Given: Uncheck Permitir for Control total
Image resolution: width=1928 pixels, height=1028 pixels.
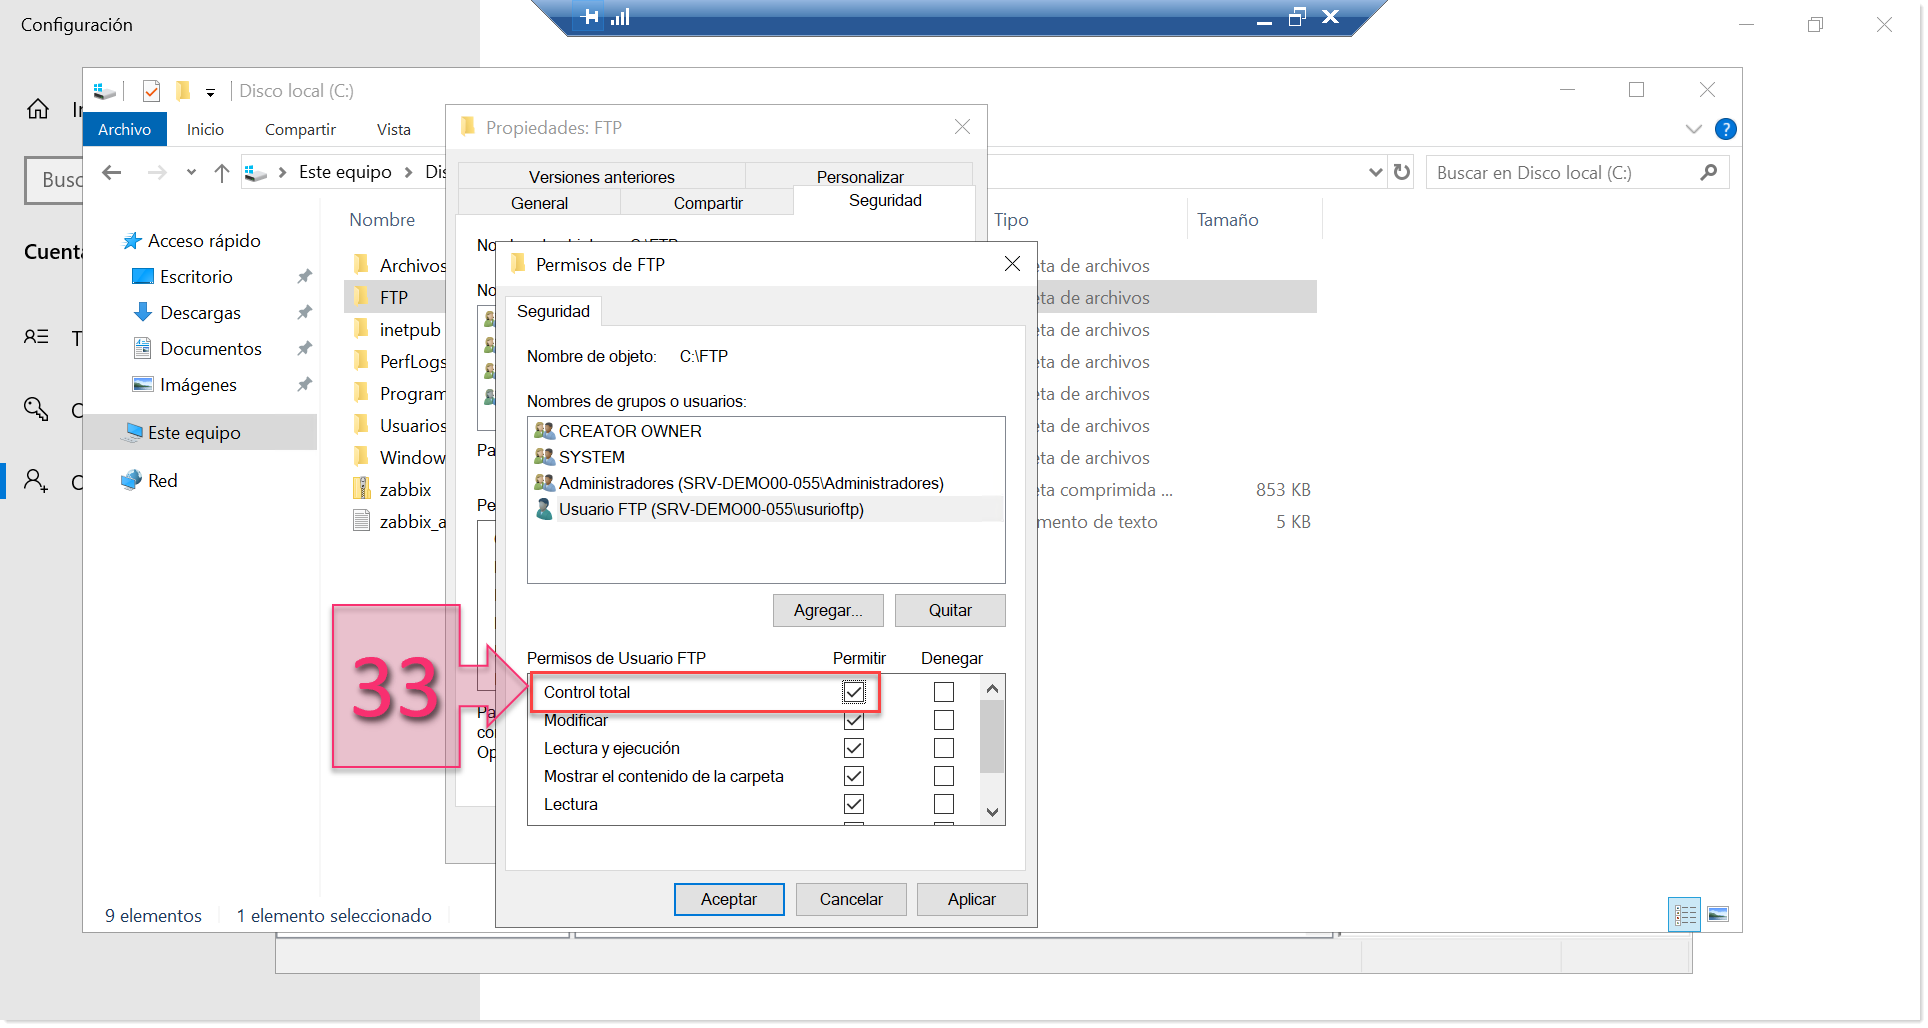Looking at the screenshot, I should click(855, 691).
